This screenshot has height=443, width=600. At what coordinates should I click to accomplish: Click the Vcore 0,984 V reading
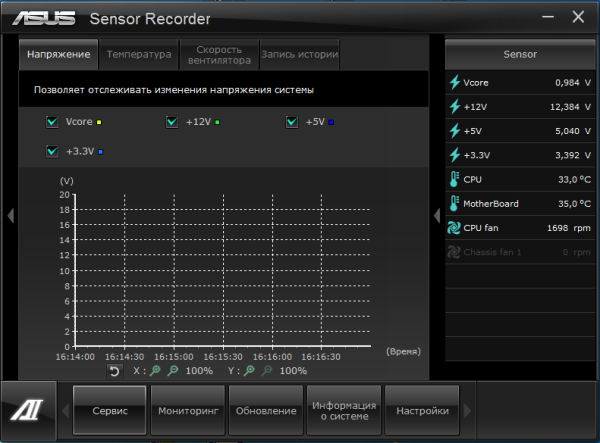[x=572, y=83]
